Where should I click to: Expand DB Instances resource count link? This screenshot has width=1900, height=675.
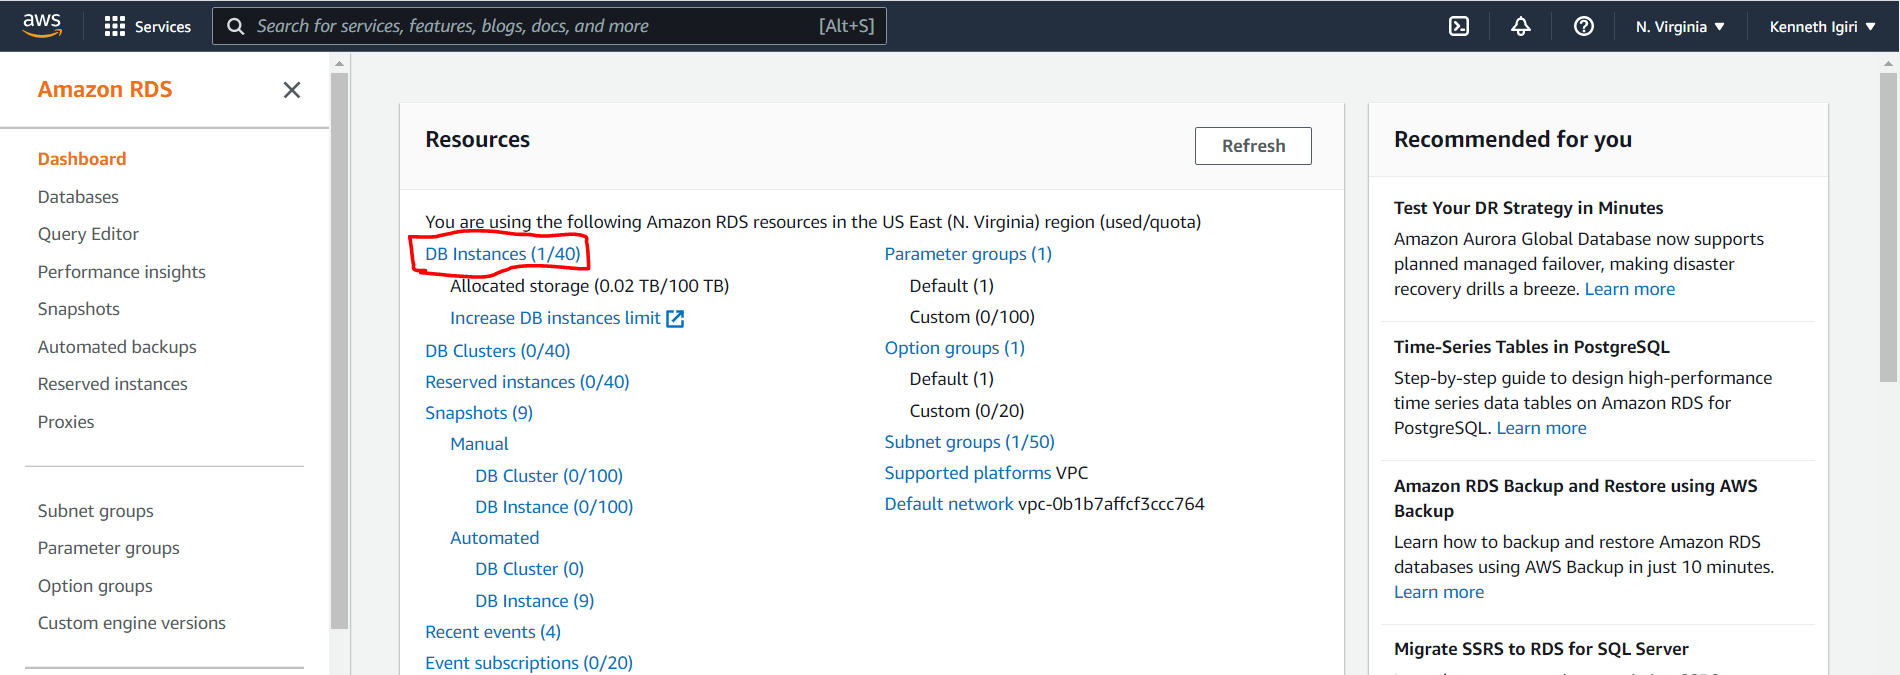tap(501, 254)
